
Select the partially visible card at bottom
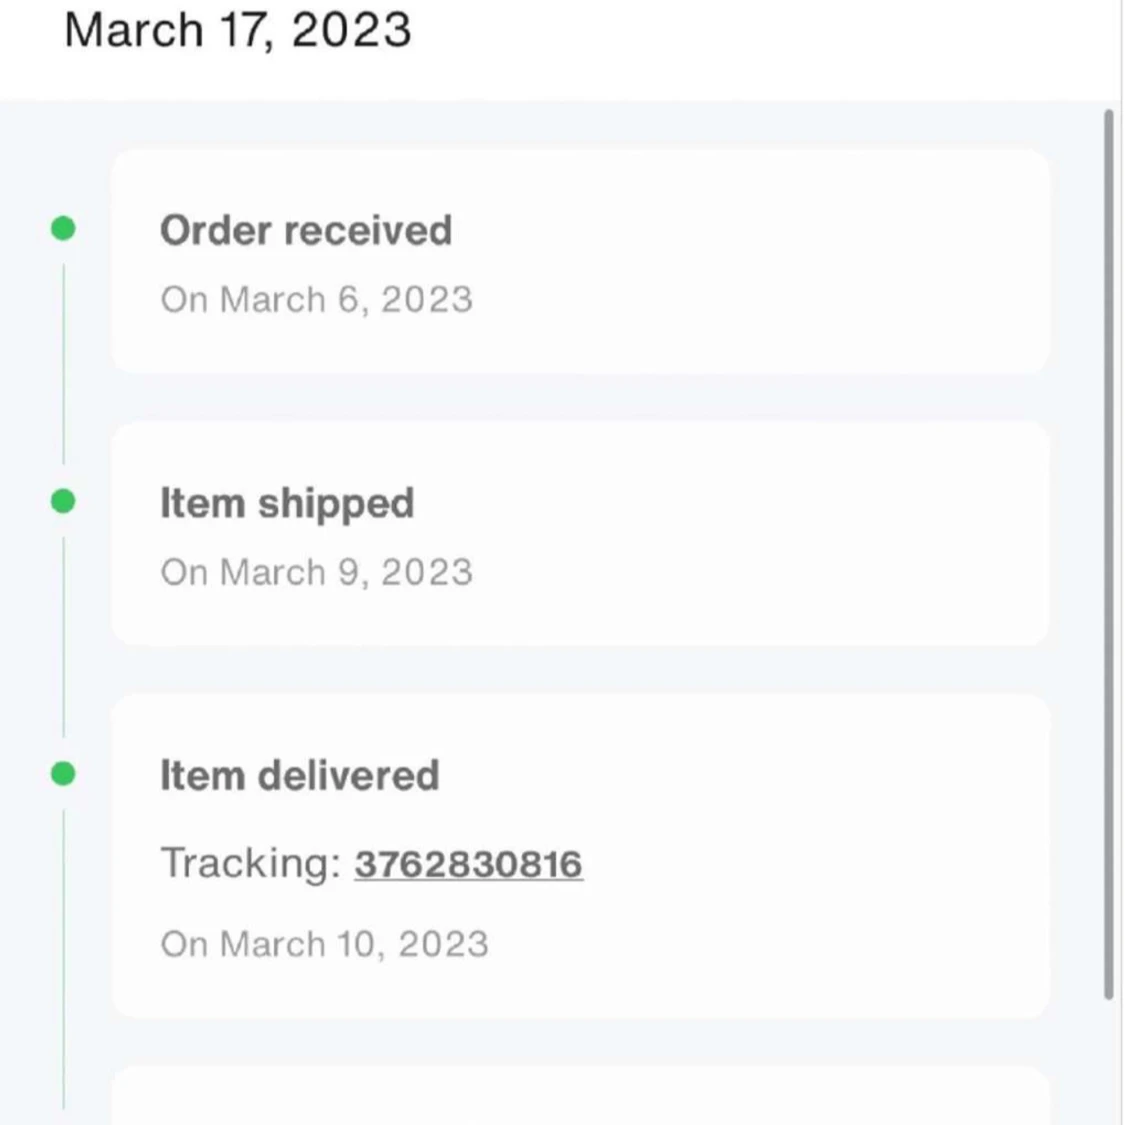580,1096
